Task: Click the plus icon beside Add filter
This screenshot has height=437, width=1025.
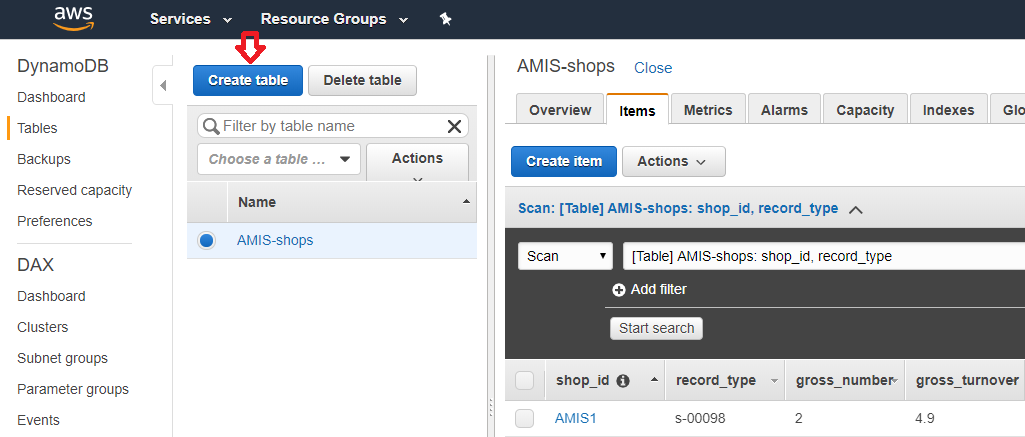Action: click(619, 290)
